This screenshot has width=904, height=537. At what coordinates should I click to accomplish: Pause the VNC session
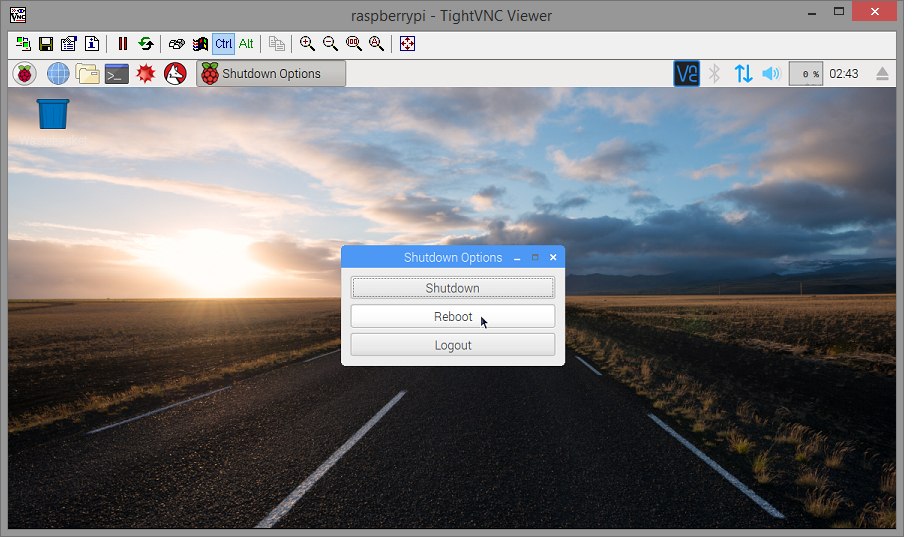(x=122, y=44)
